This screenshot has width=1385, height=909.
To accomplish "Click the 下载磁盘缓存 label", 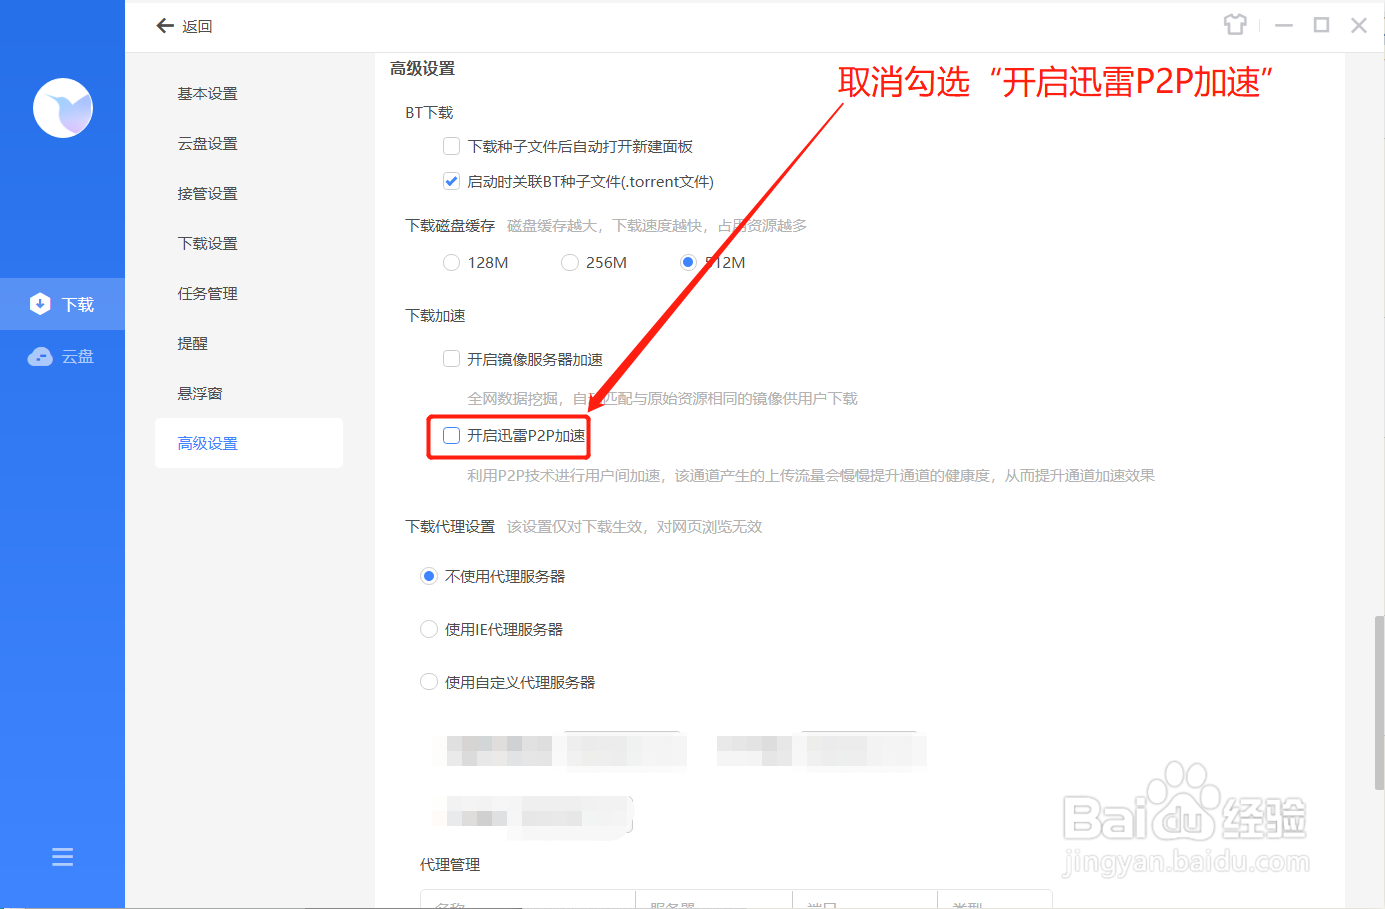I will [x=450, y=226].
